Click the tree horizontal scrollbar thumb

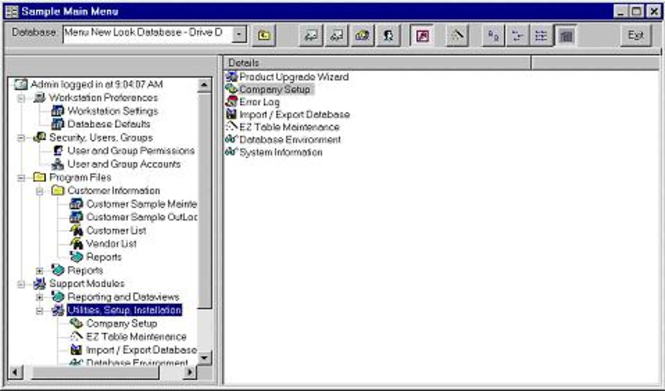tap(96, 372)
